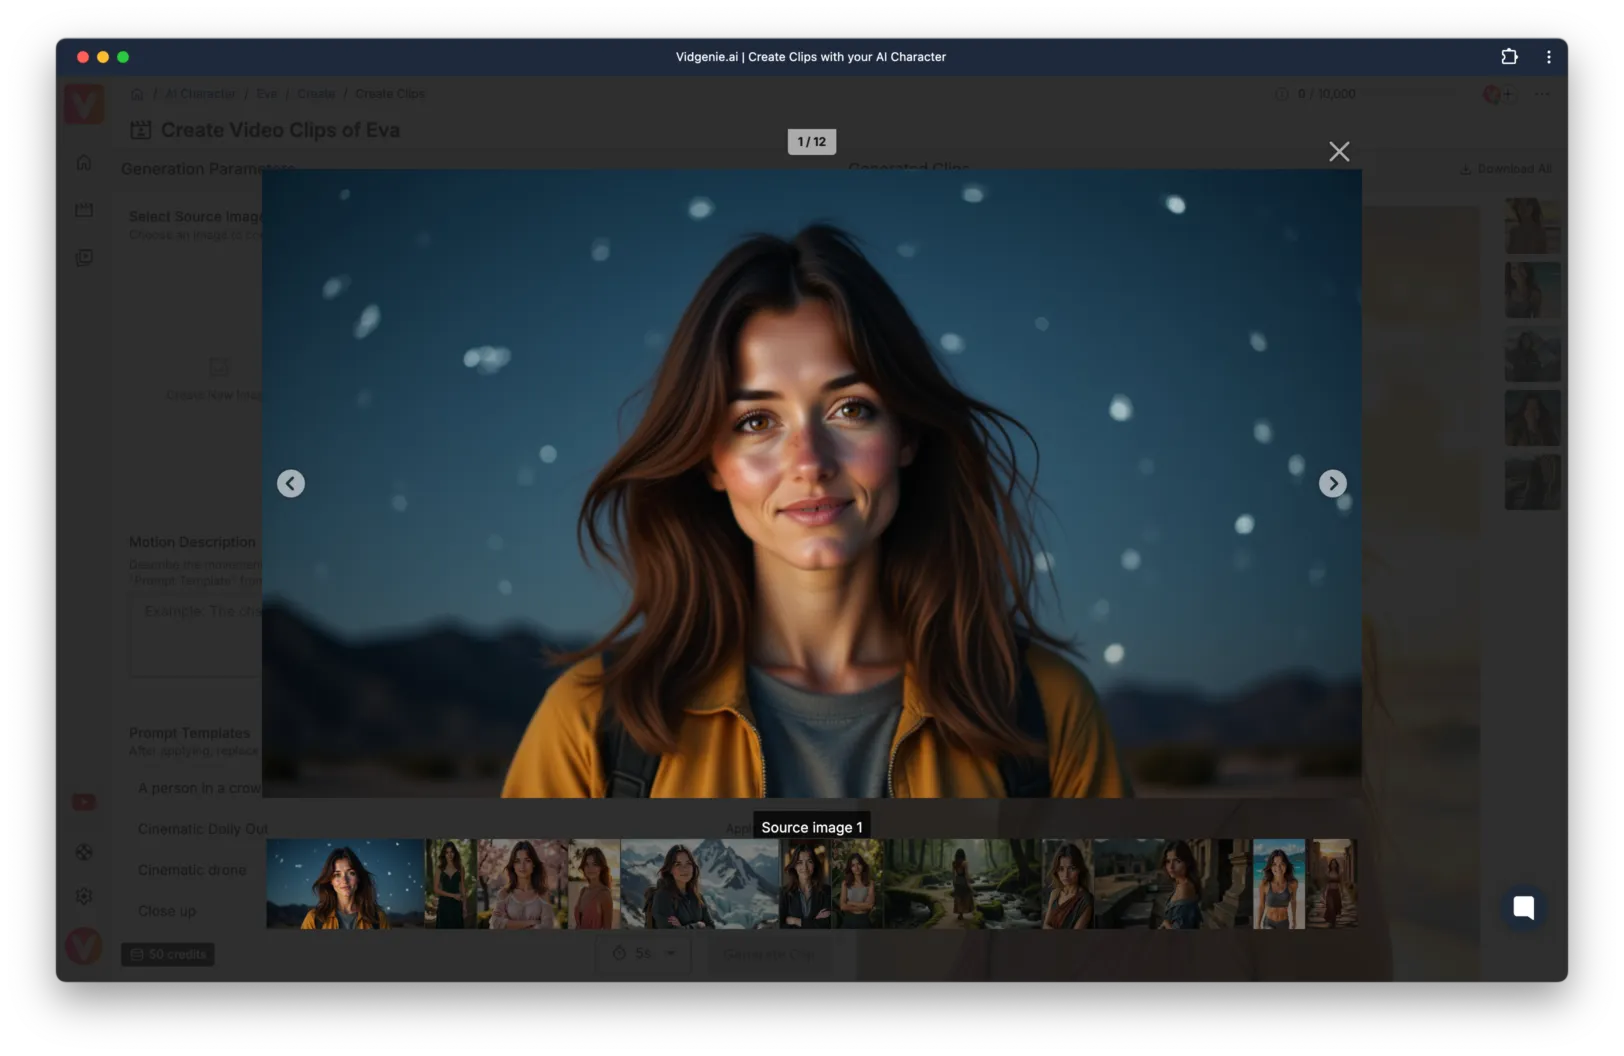Select the black blazer arms-crossed thumbnail
Viewport: 1624px width, 1056px height.
(805, 884)
